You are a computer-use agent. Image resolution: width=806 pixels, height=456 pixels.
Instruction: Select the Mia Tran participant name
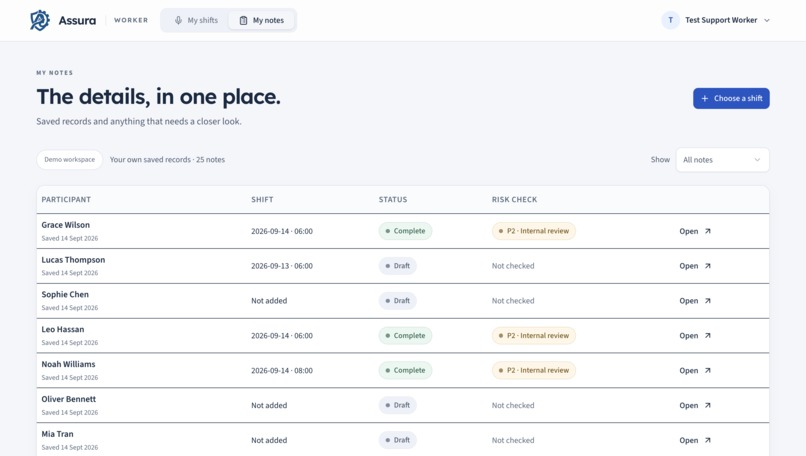coord(57,434)
